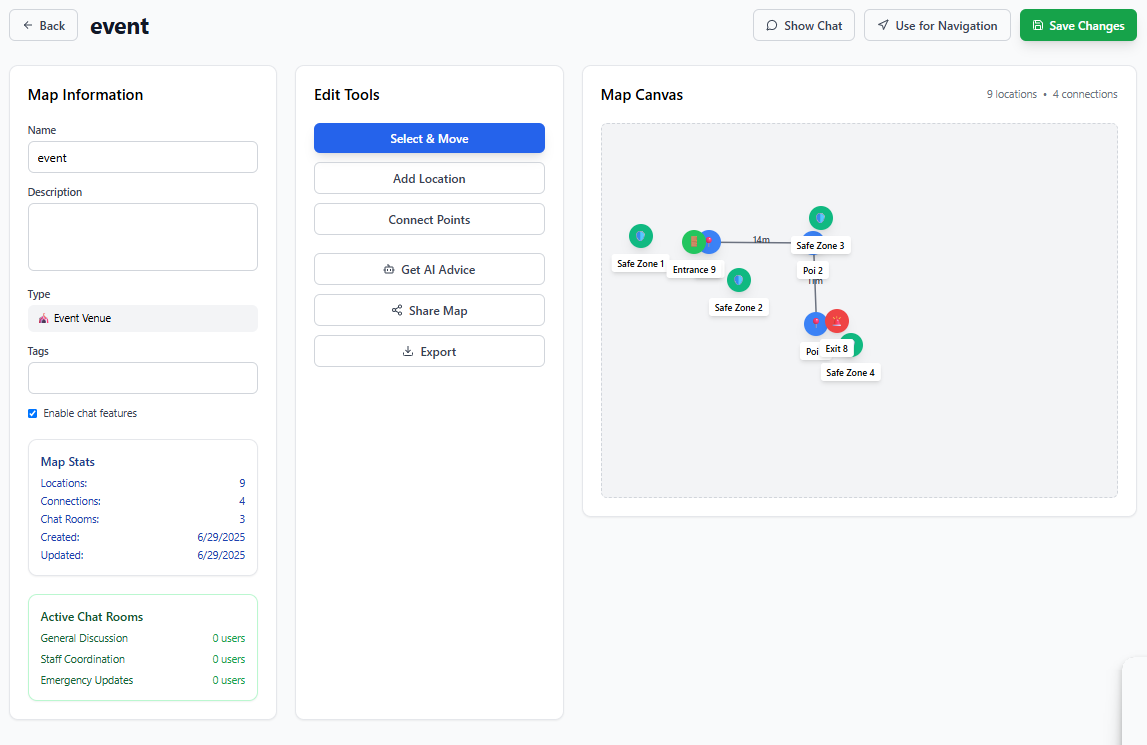The image size is (1147, 745).
Task: Uncheck Enable chat features
Action: [32, 413]
